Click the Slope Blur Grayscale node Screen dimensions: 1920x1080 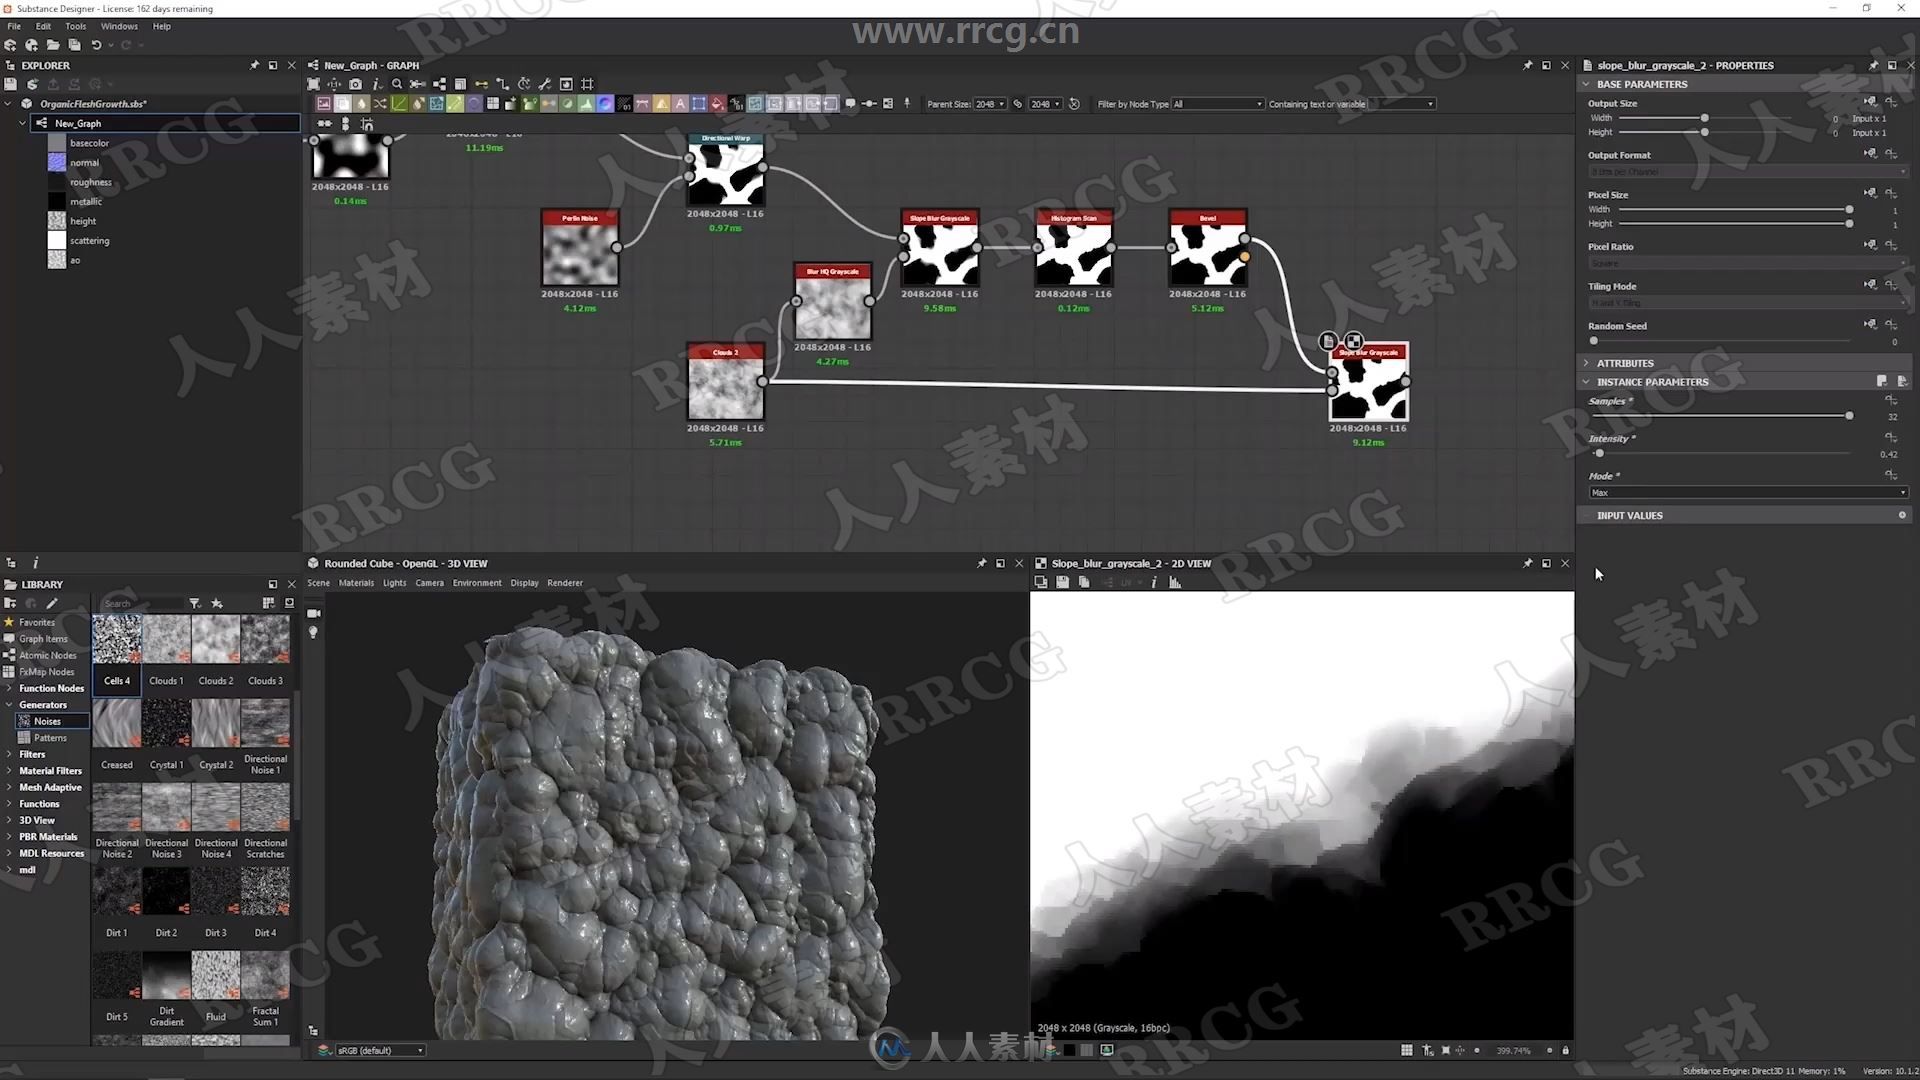939,251
